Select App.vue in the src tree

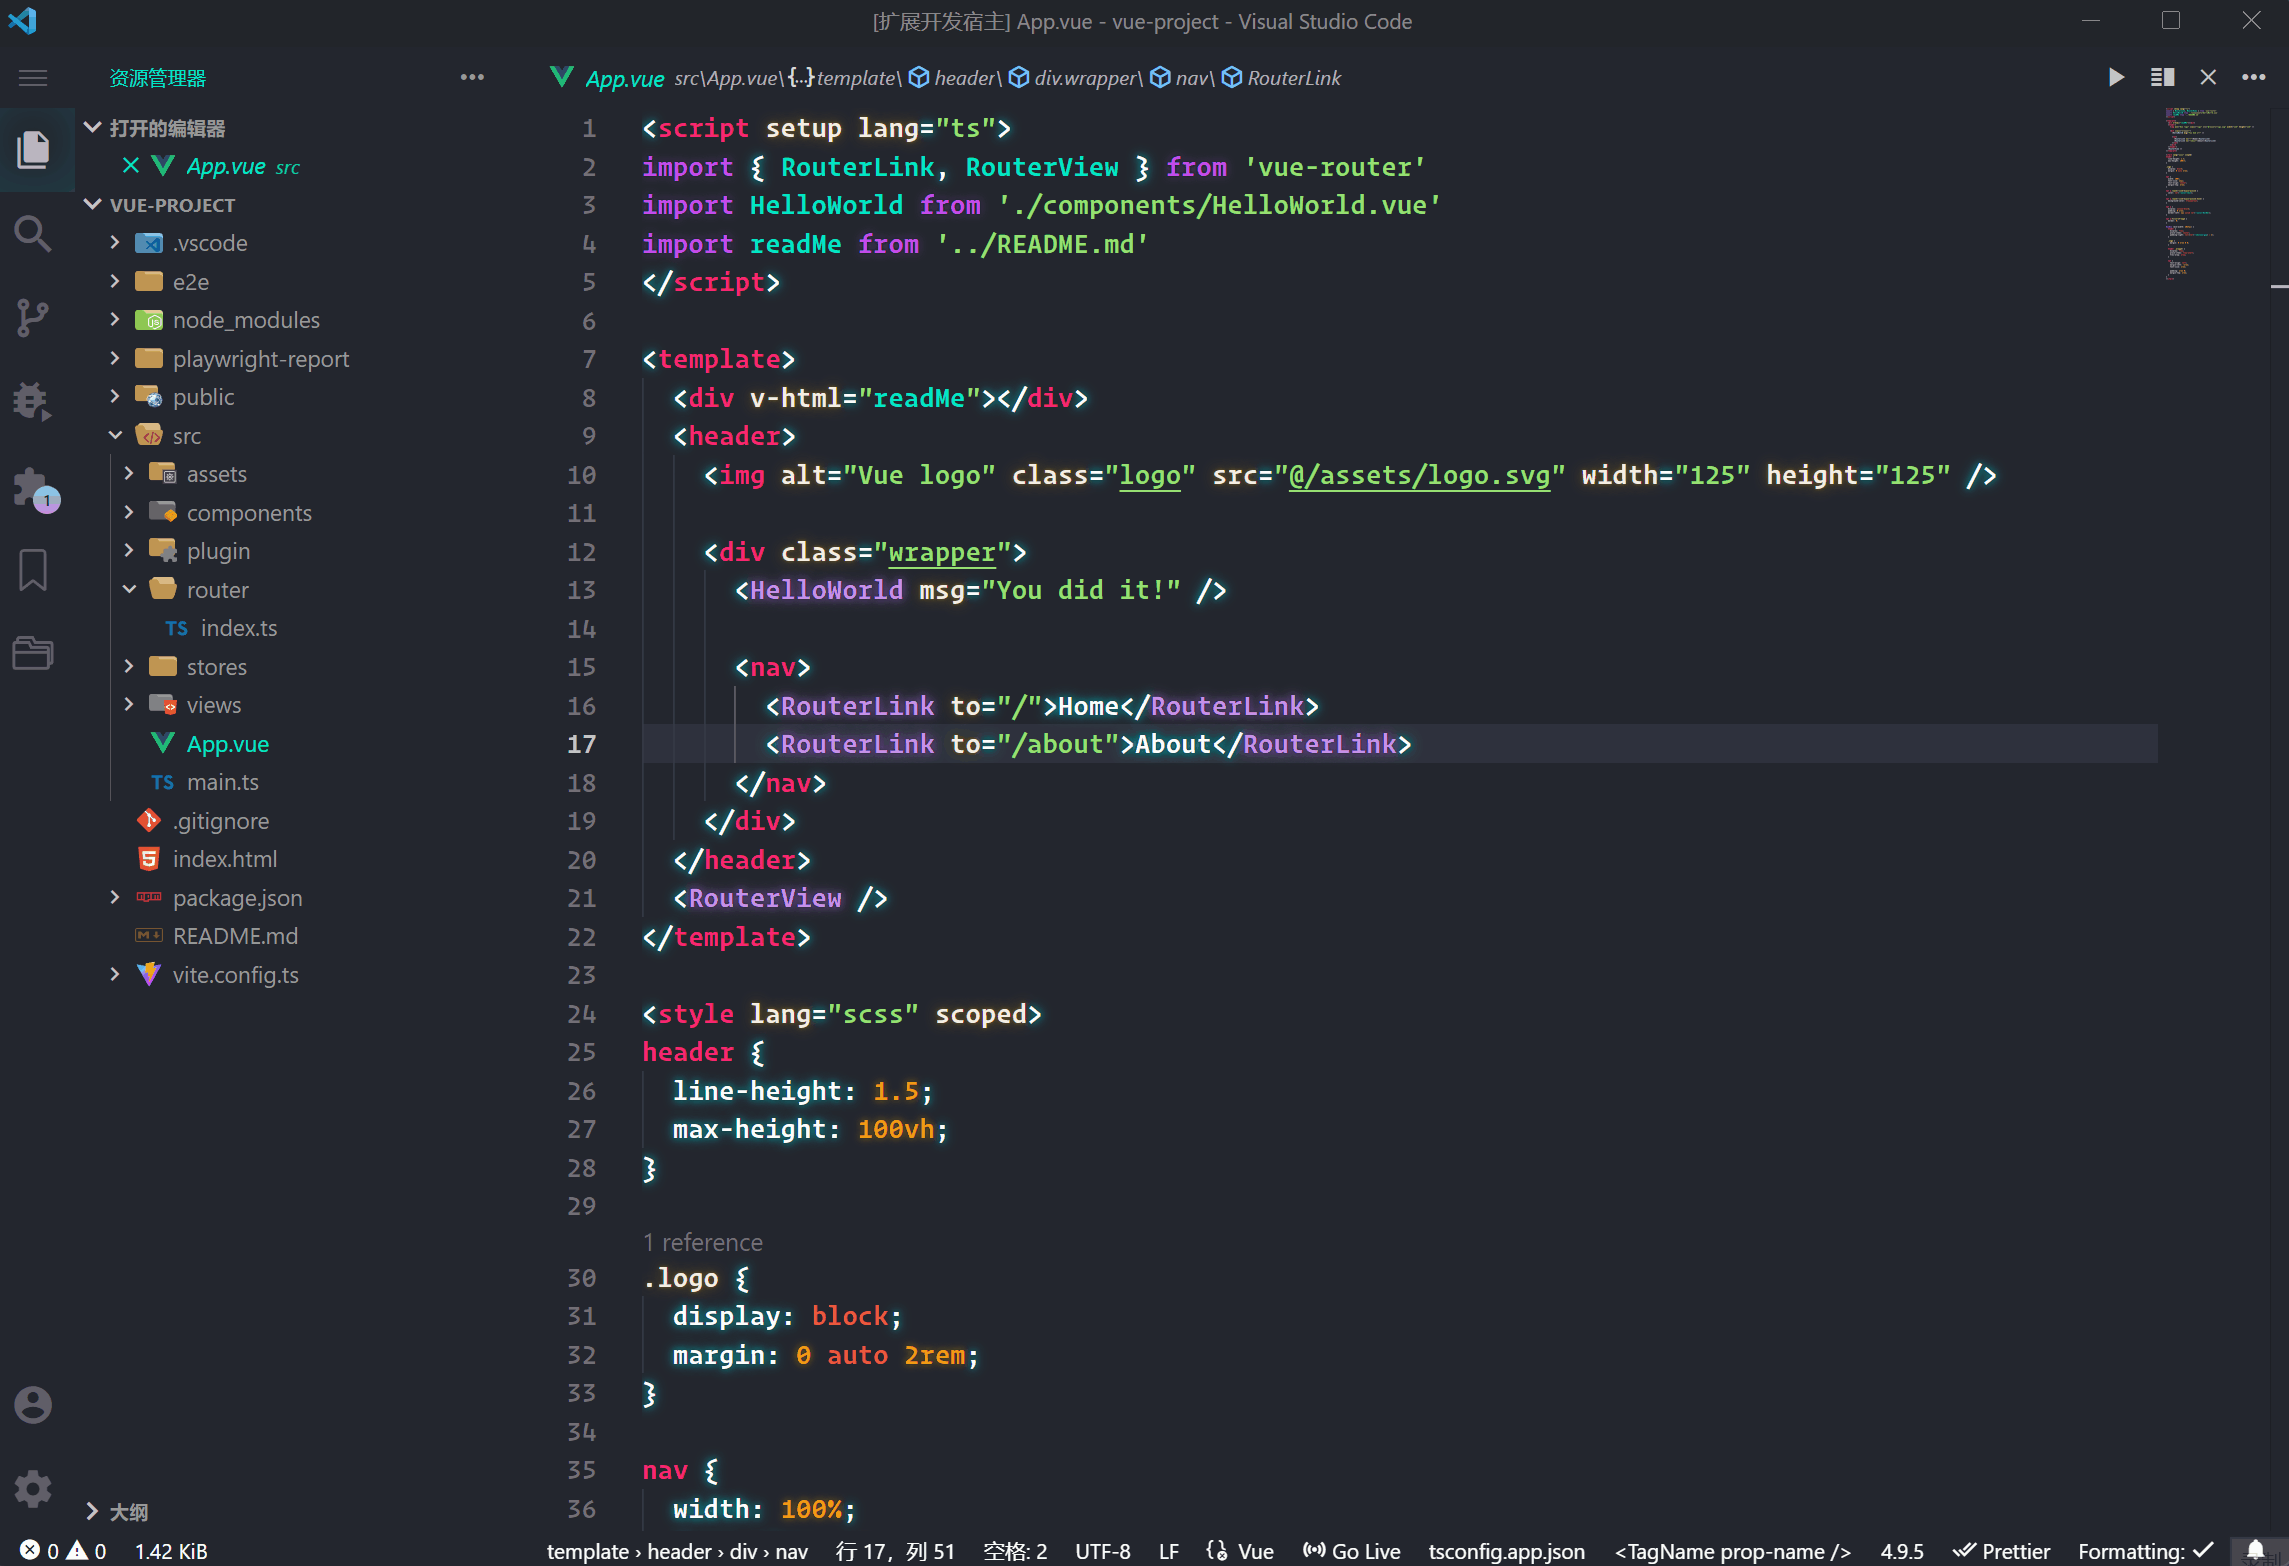pyautogui.click(x=227, y=744)
